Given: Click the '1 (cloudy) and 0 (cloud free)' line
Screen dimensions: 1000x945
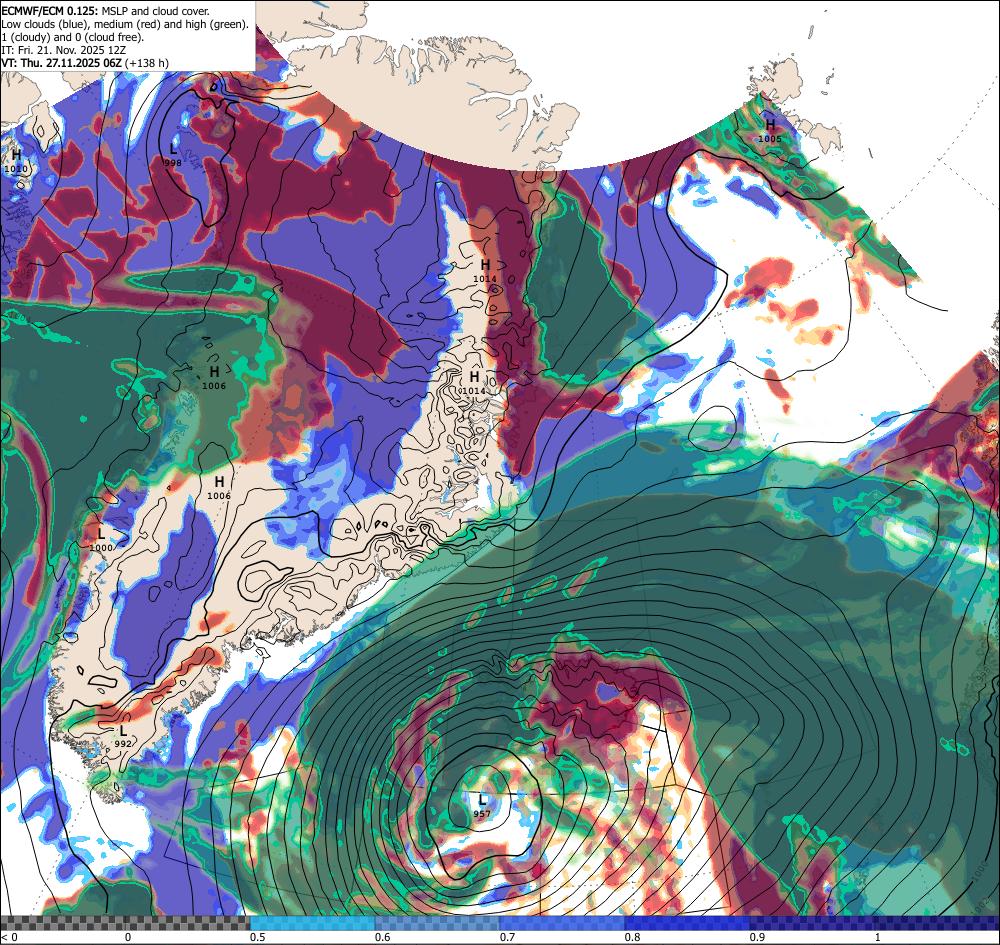Looking at the screenshot, I should (73, 37).
